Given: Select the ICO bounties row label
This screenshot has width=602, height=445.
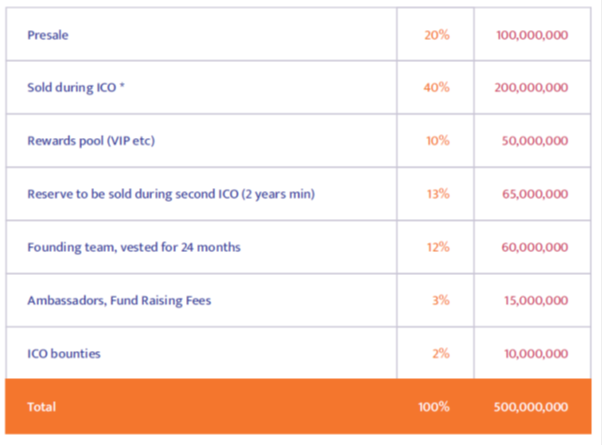Looking at the screenshot, I should [64, 353].
